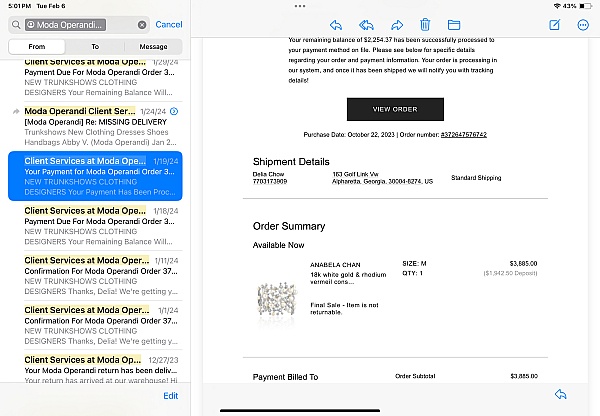Tap the Reply arrow in the toolbar
The height and width of the screenshot is (416, 600).
point(336,25)
